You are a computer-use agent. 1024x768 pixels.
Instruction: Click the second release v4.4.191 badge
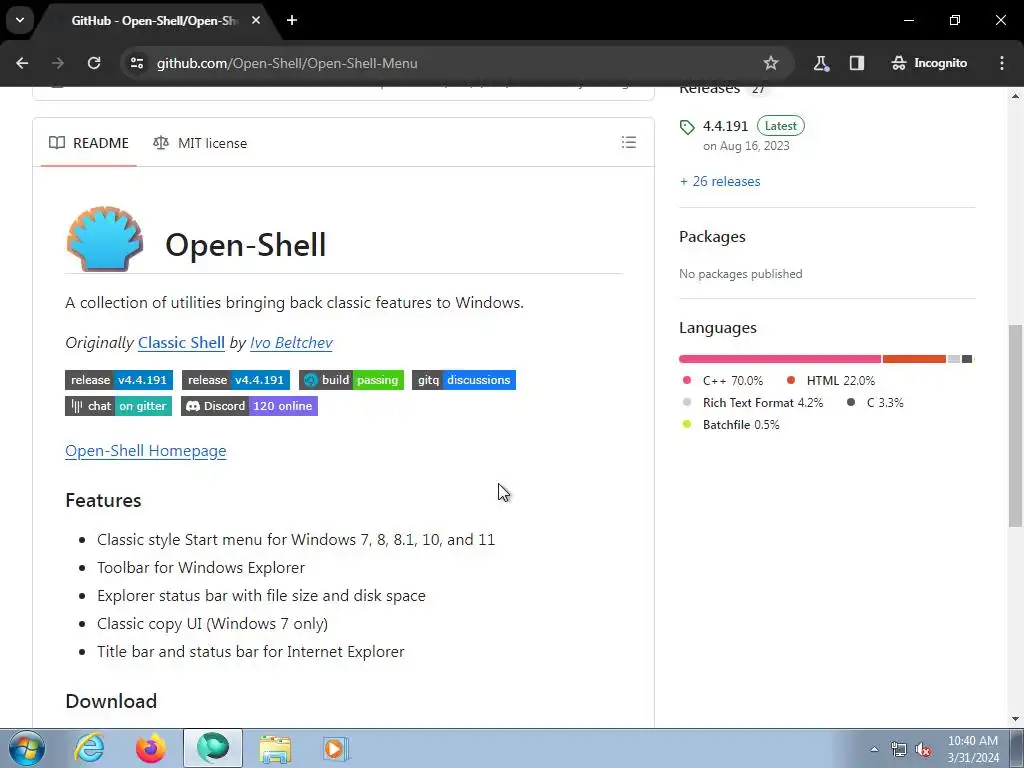pyautogui.click(x=236, y=380)
